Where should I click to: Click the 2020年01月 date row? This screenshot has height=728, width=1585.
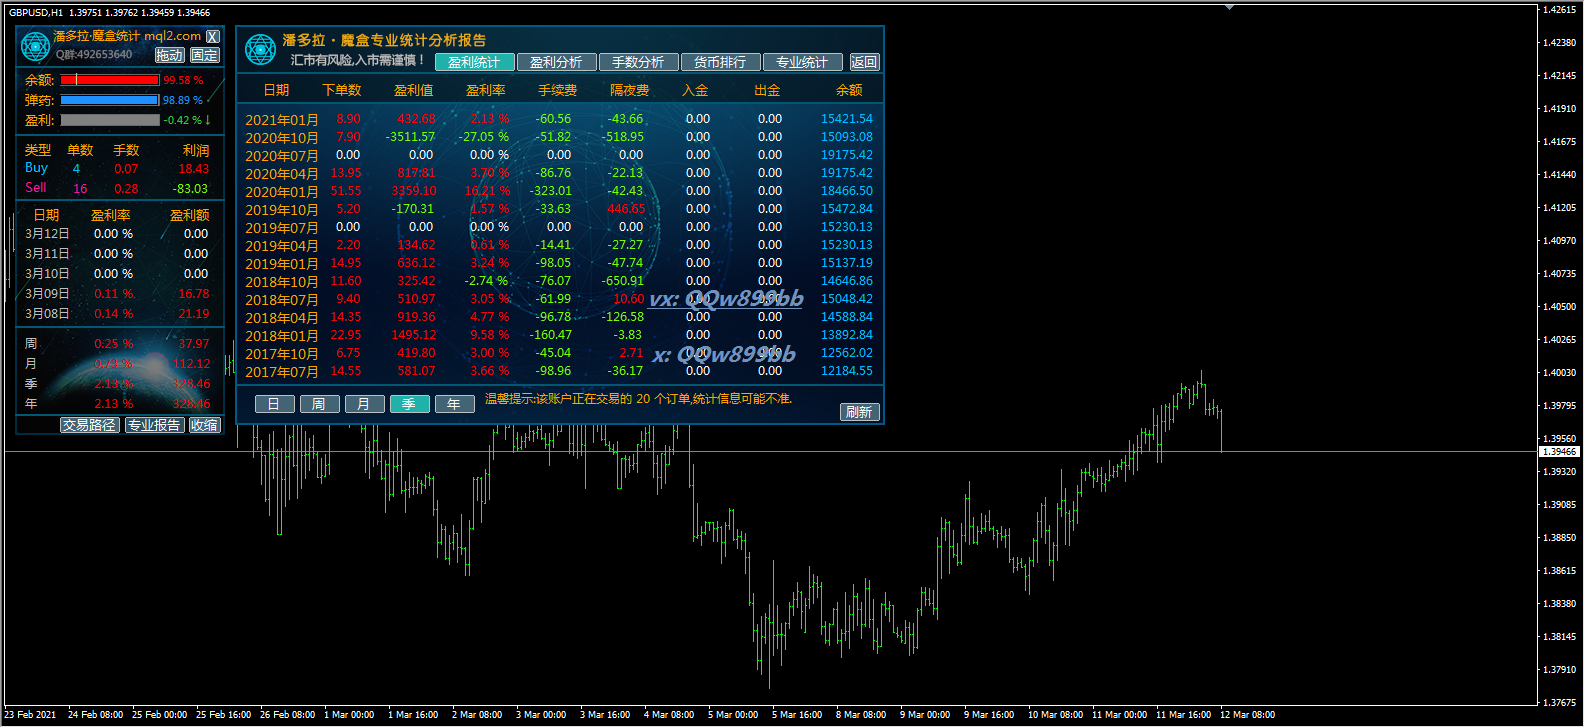(x=282, y=192)
